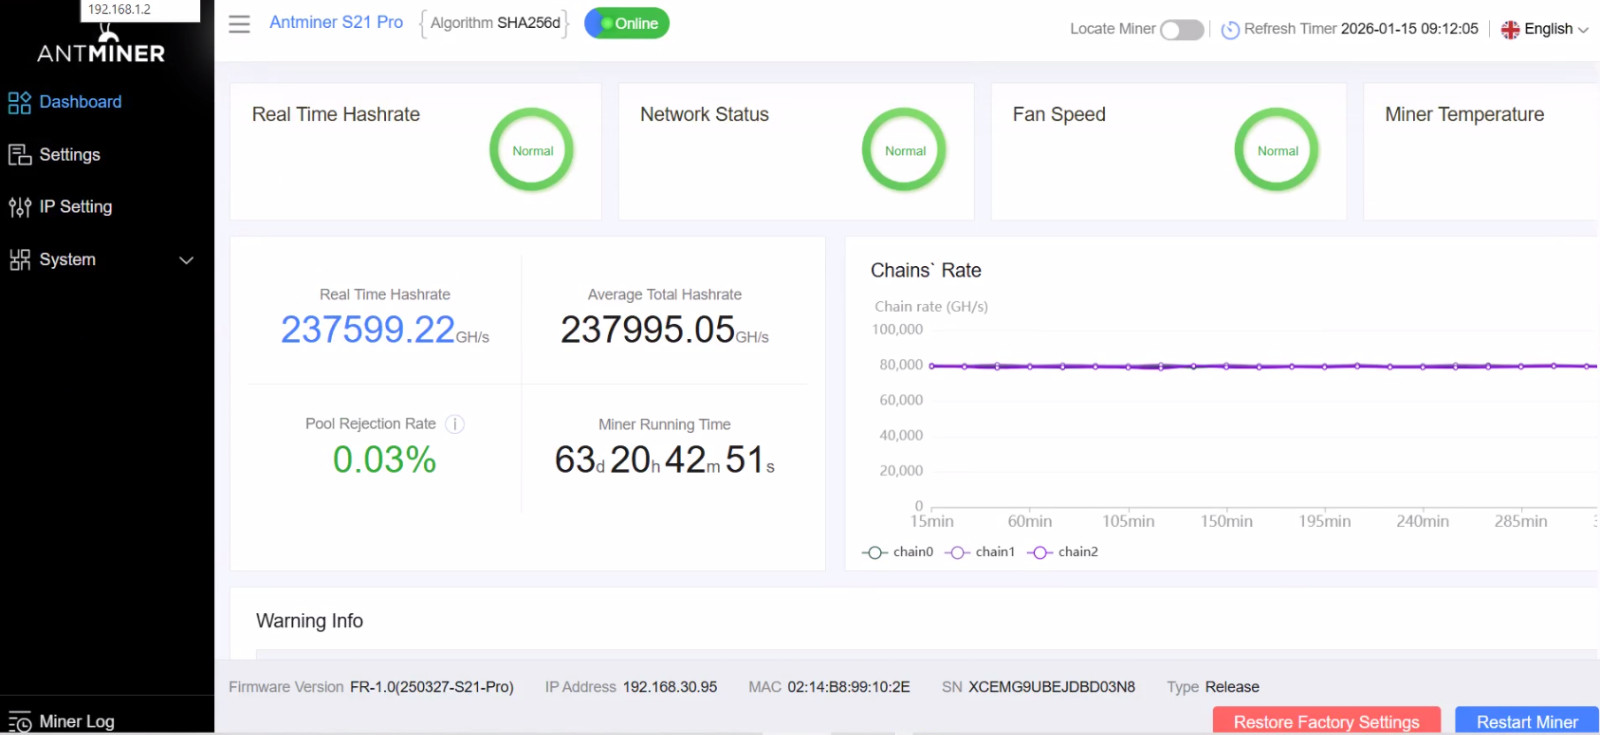Click the Refresh Timer clock icon
1600x735 pixels.
pos(1230,30)
